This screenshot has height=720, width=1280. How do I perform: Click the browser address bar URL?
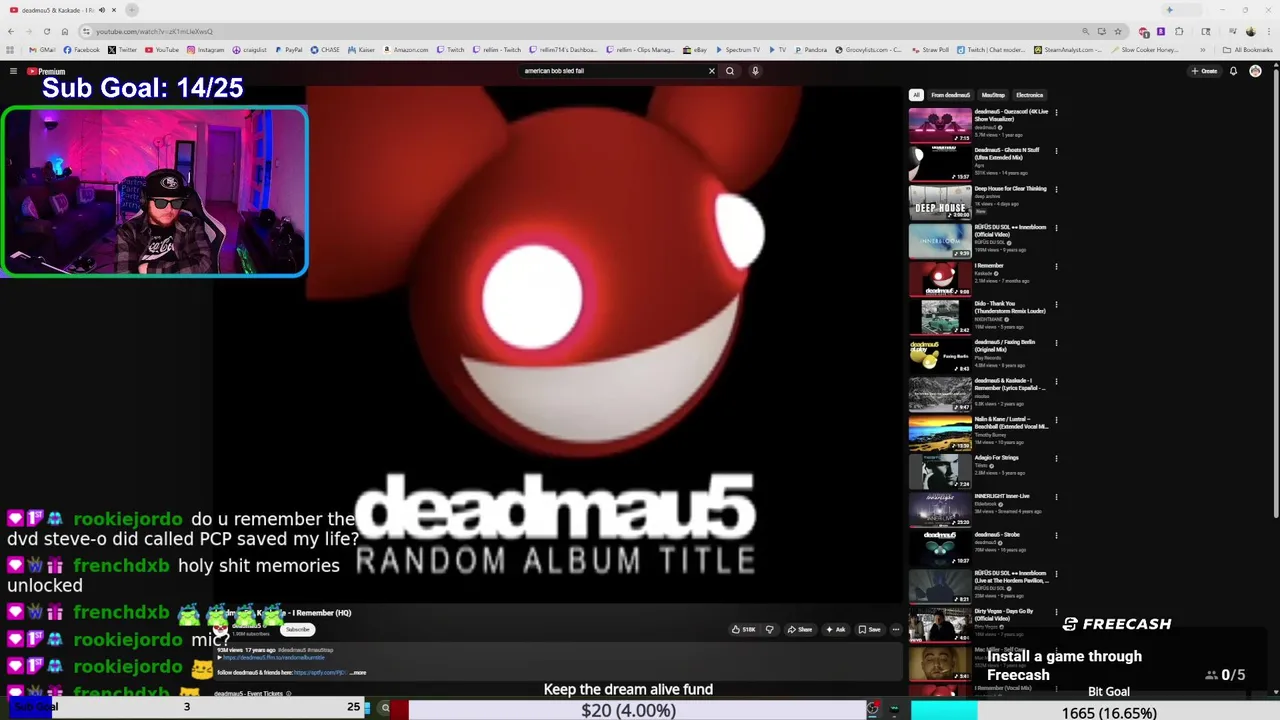tap(154, 31)
